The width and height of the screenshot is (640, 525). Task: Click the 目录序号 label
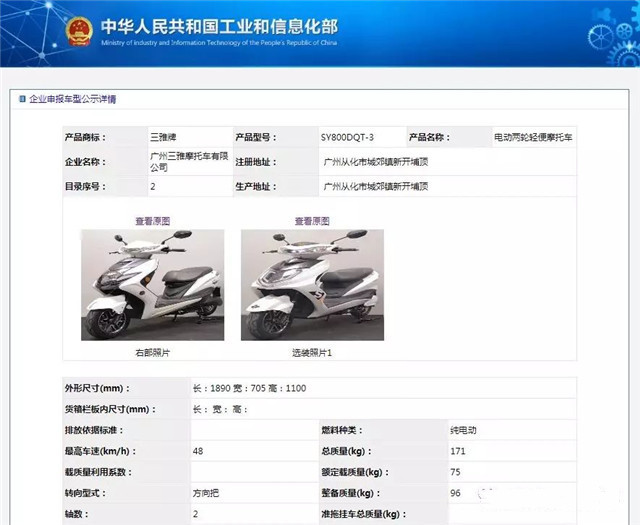tap(85, 187)
